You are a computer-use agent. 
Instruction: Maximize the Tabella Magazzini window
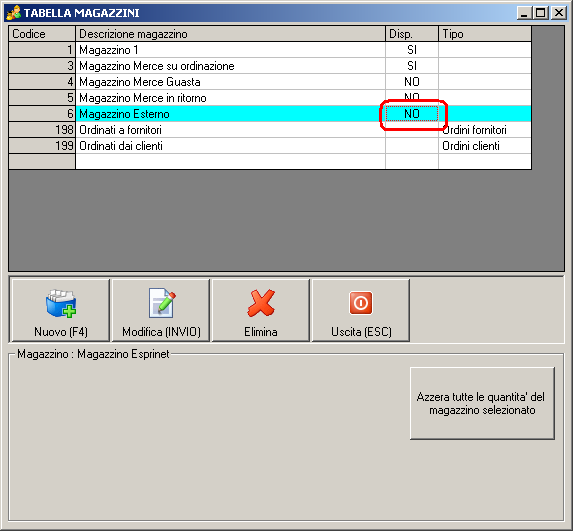540,13
